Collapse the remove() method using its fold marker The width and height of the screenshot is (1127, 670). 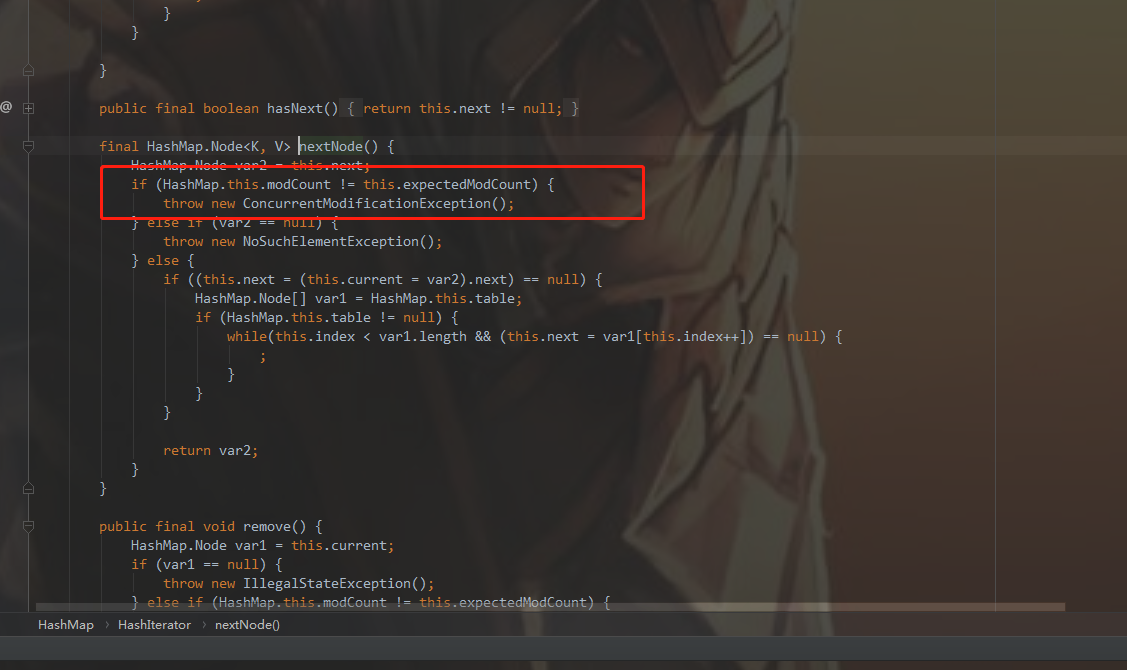point(29,527)
